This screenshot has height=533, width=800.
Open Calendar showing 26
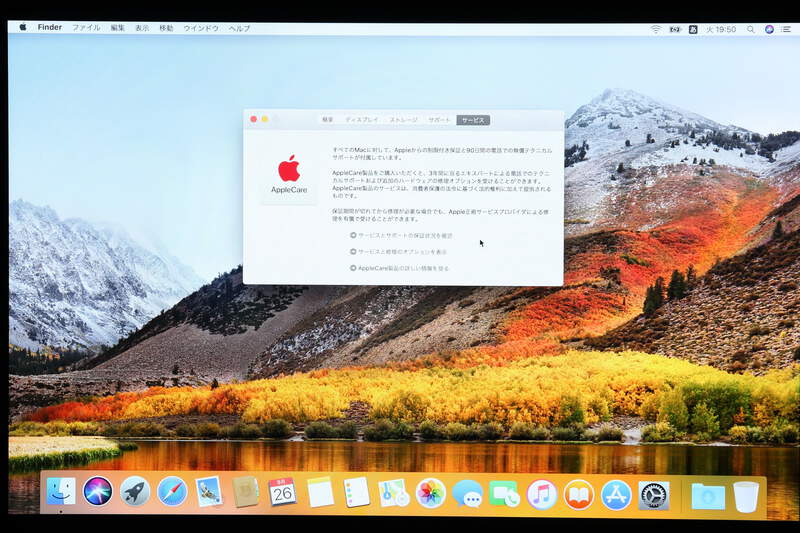pyautogui.click(x=282, y=492)
